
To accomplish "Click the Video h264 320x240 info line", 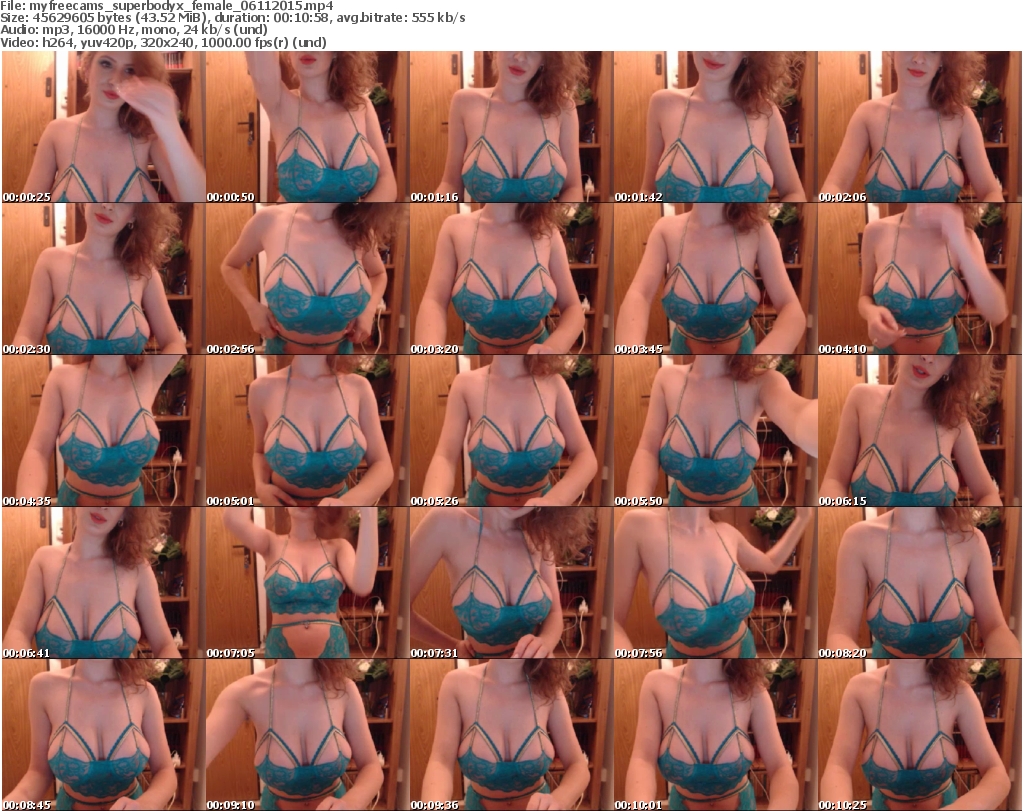I will tap(163, 42).
